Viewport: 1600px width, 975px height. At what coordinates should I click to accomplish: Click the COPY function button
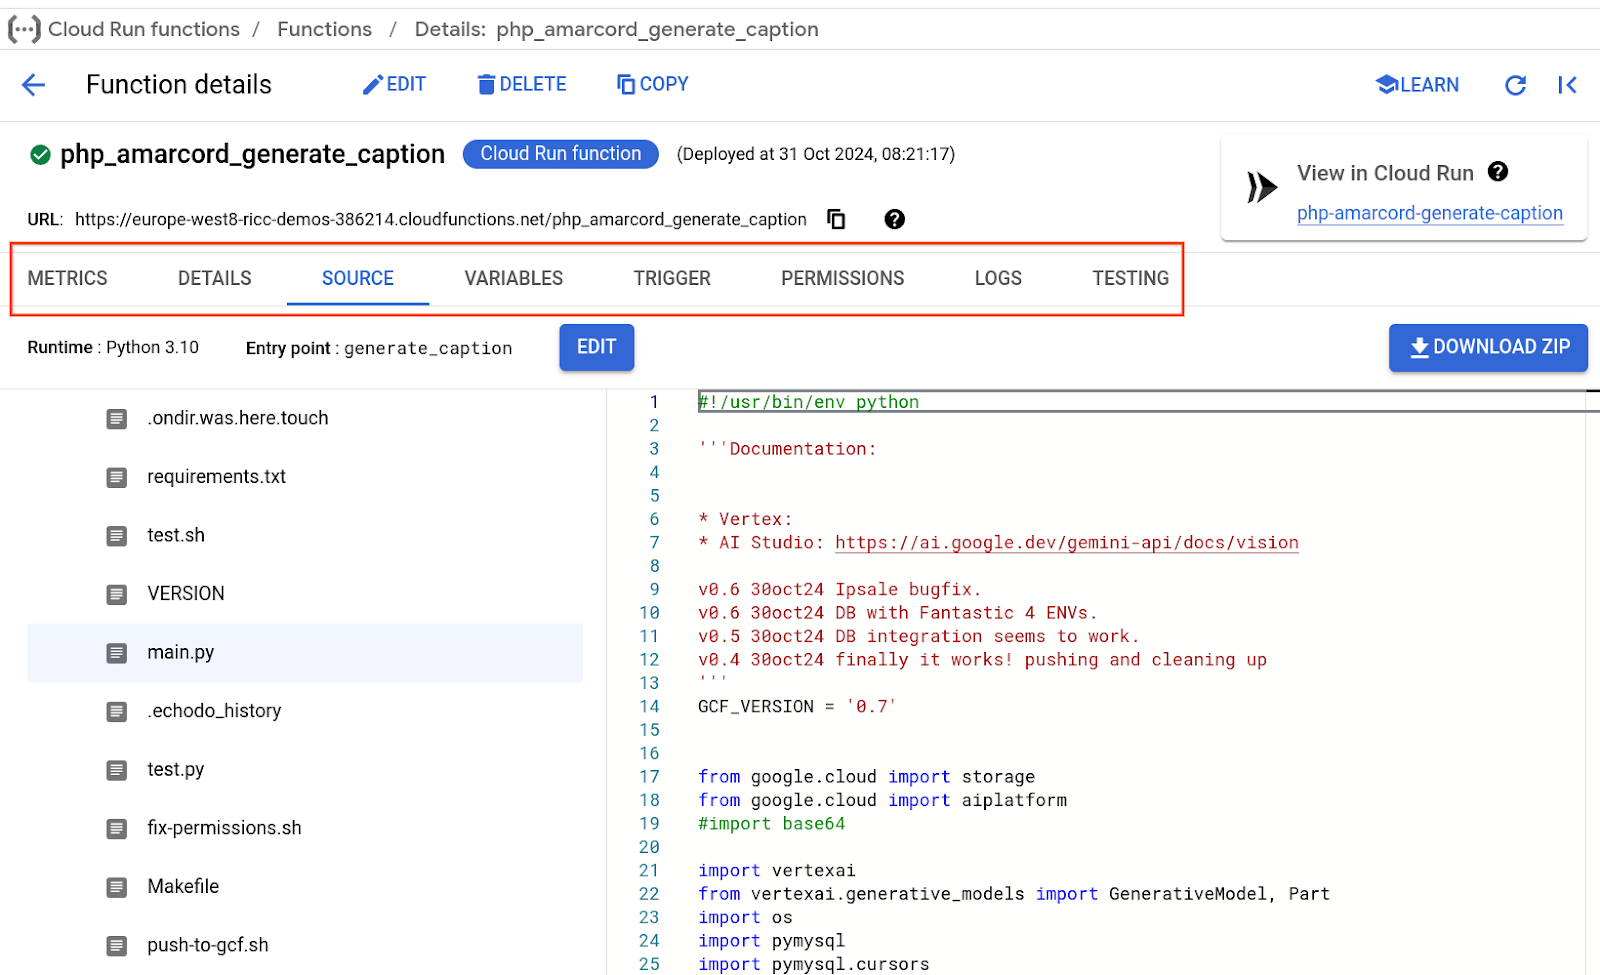(x=652, y=84)
